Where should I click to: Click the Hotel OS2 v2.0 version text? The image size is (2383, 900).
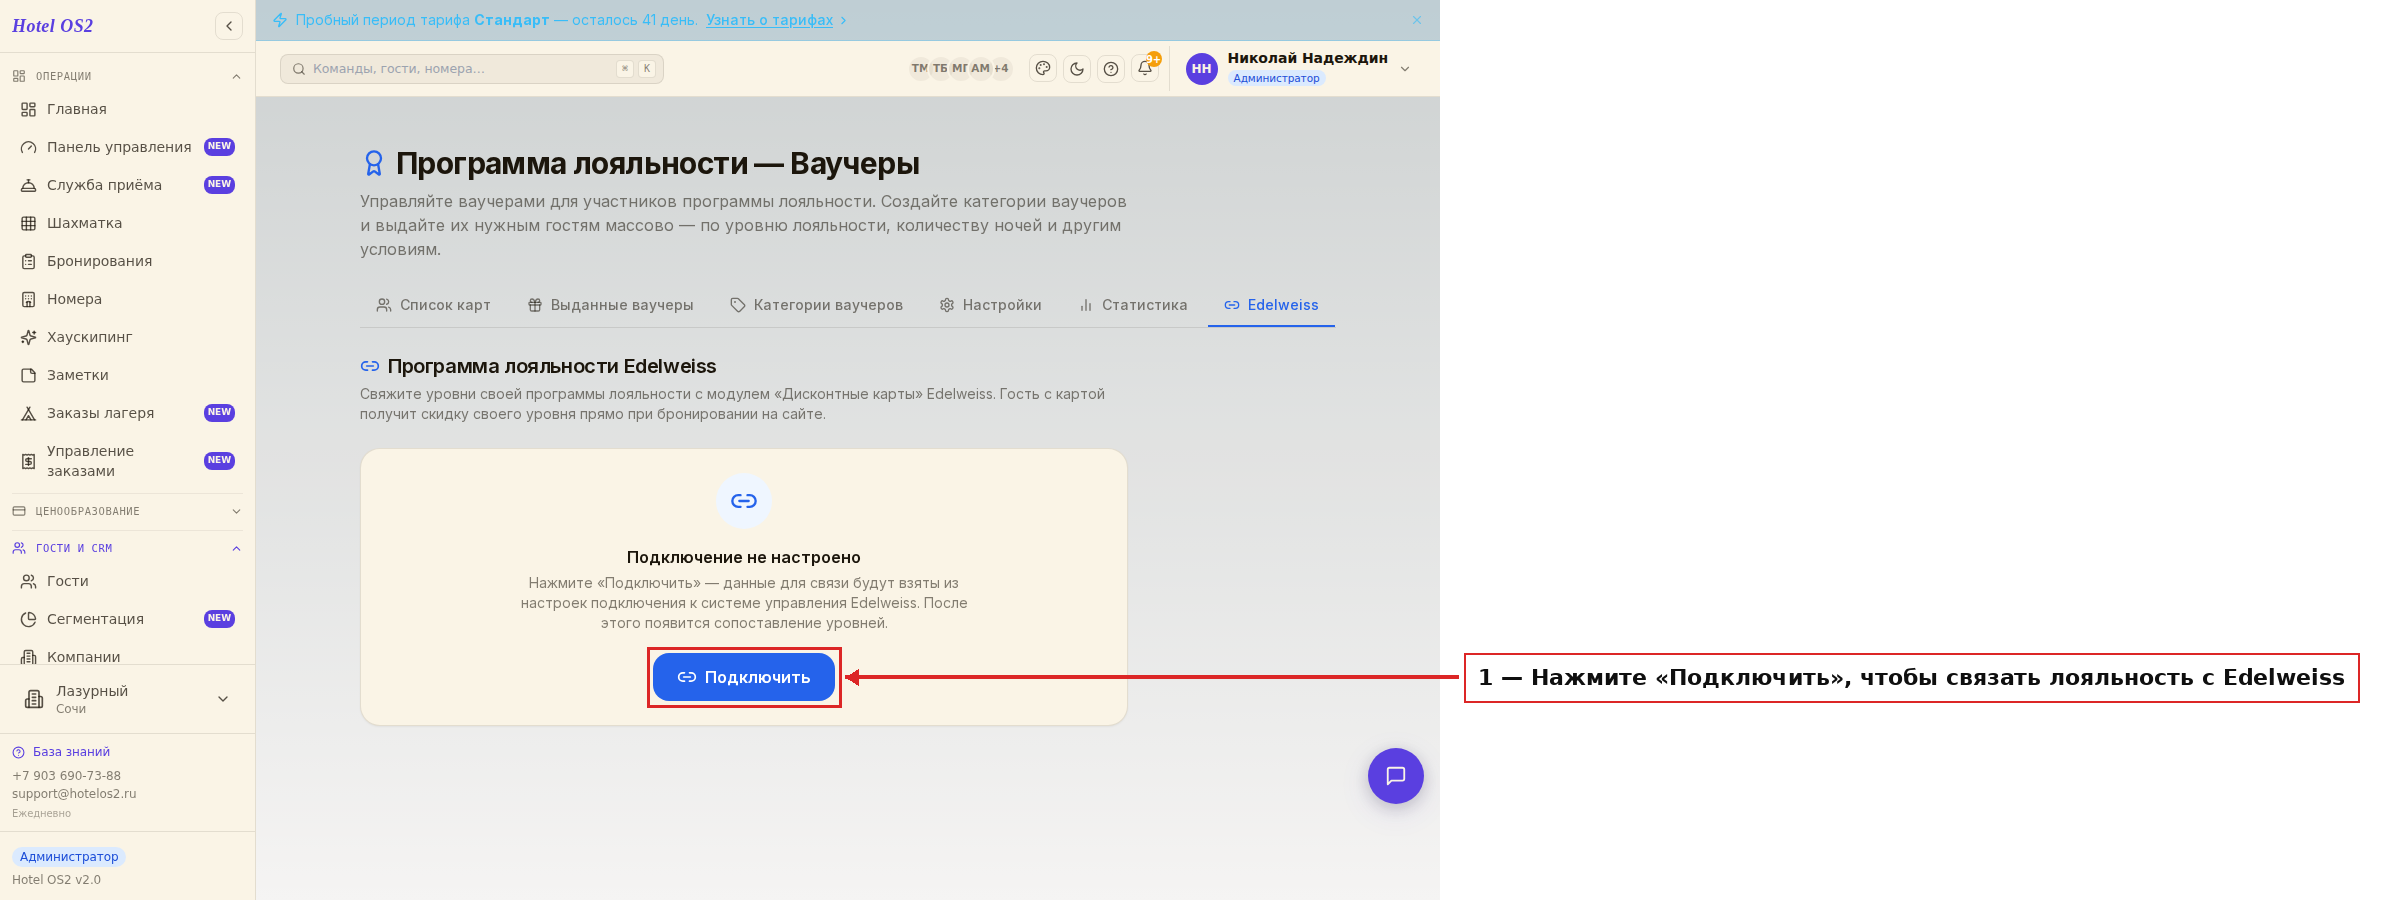pyautogui.click(x=56, y=880)
